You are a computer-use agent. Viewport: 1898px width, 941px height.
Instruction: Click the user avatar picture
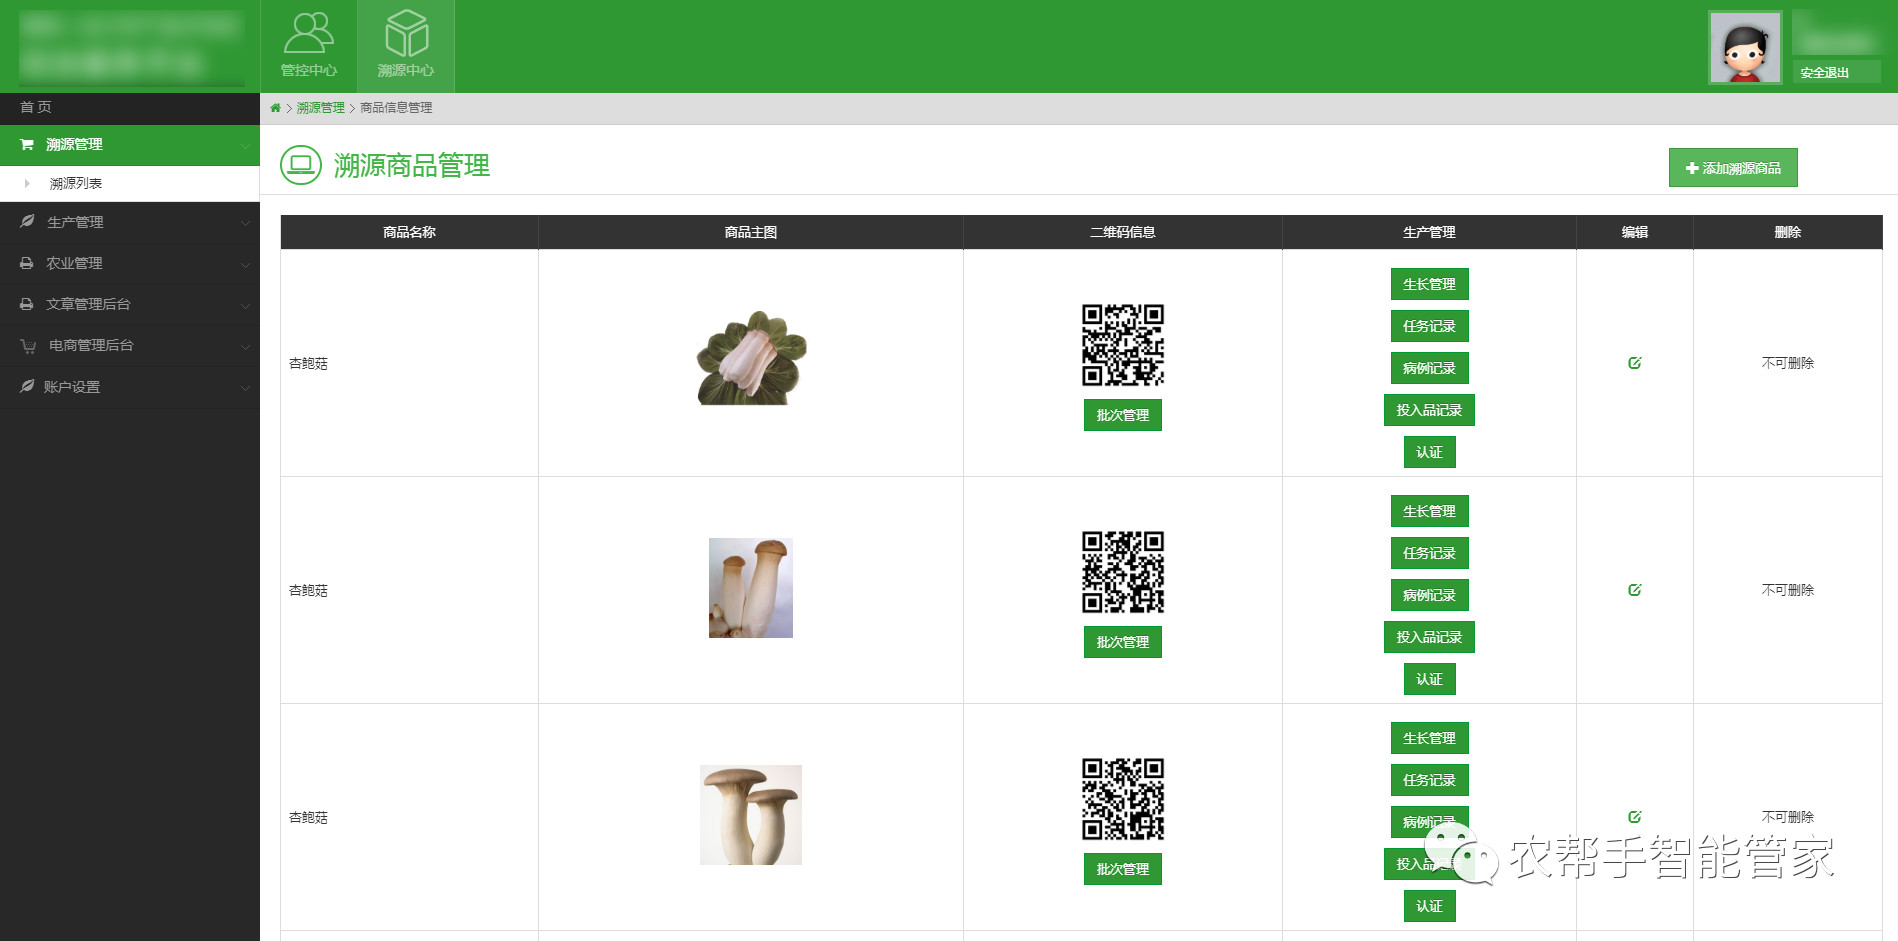coord(1745,47)
